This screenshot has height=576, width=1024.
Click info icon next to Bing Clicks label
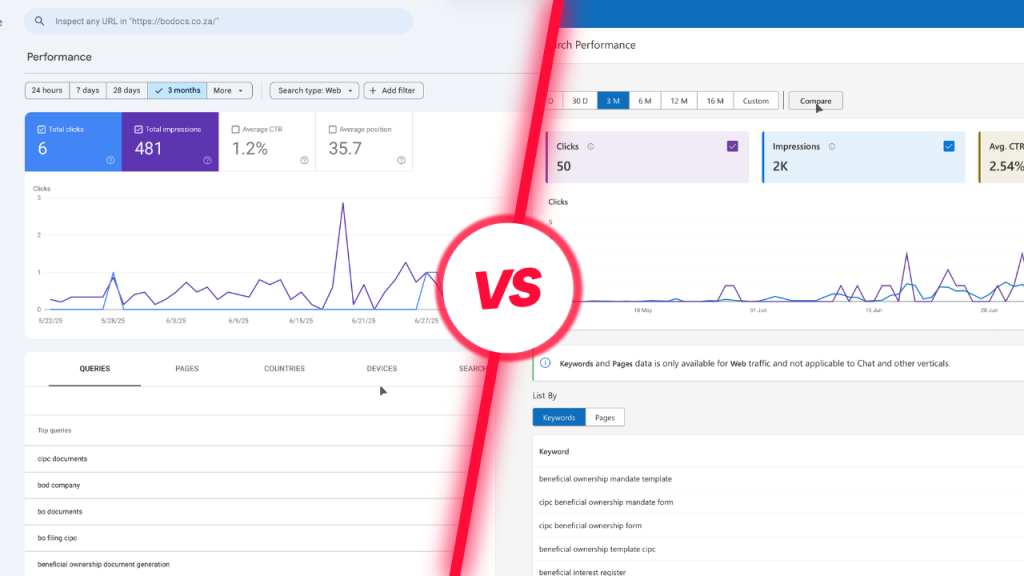590,147
